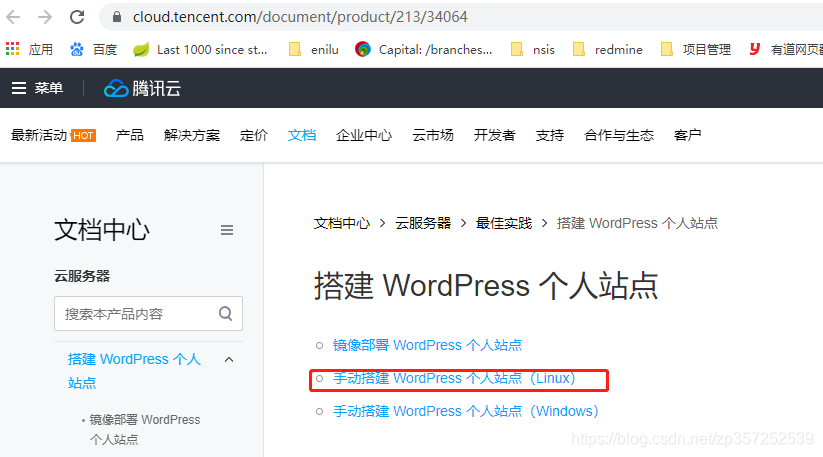Click the lock icon in address bar
The height and width of the screenshot is (457, 823).
click(x=117, y=17)
